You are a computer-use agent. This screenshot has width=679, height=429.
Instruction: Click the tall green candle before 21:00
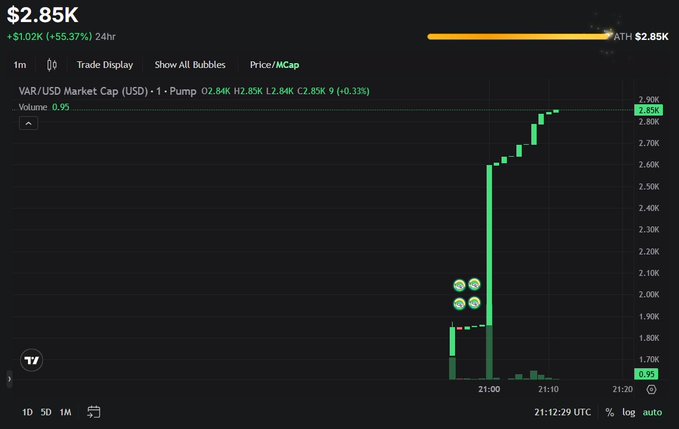point(489,245)
